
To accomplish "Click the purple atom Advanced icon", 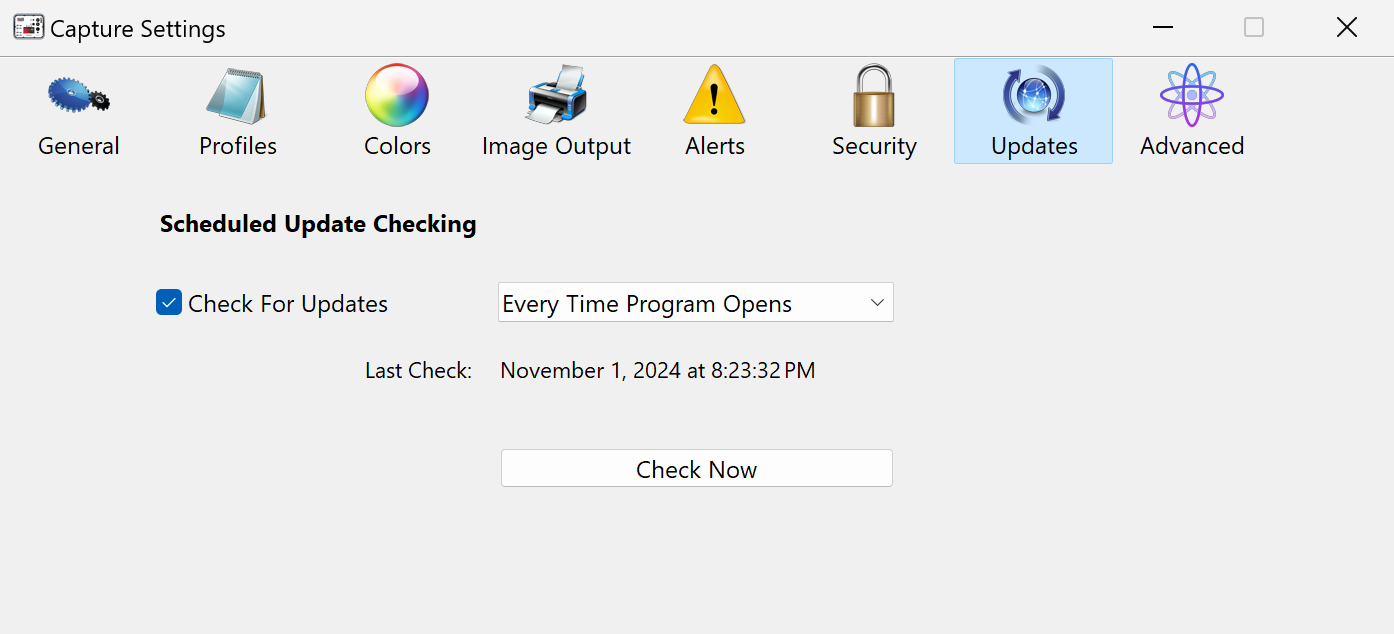I will pos(1192,96).
